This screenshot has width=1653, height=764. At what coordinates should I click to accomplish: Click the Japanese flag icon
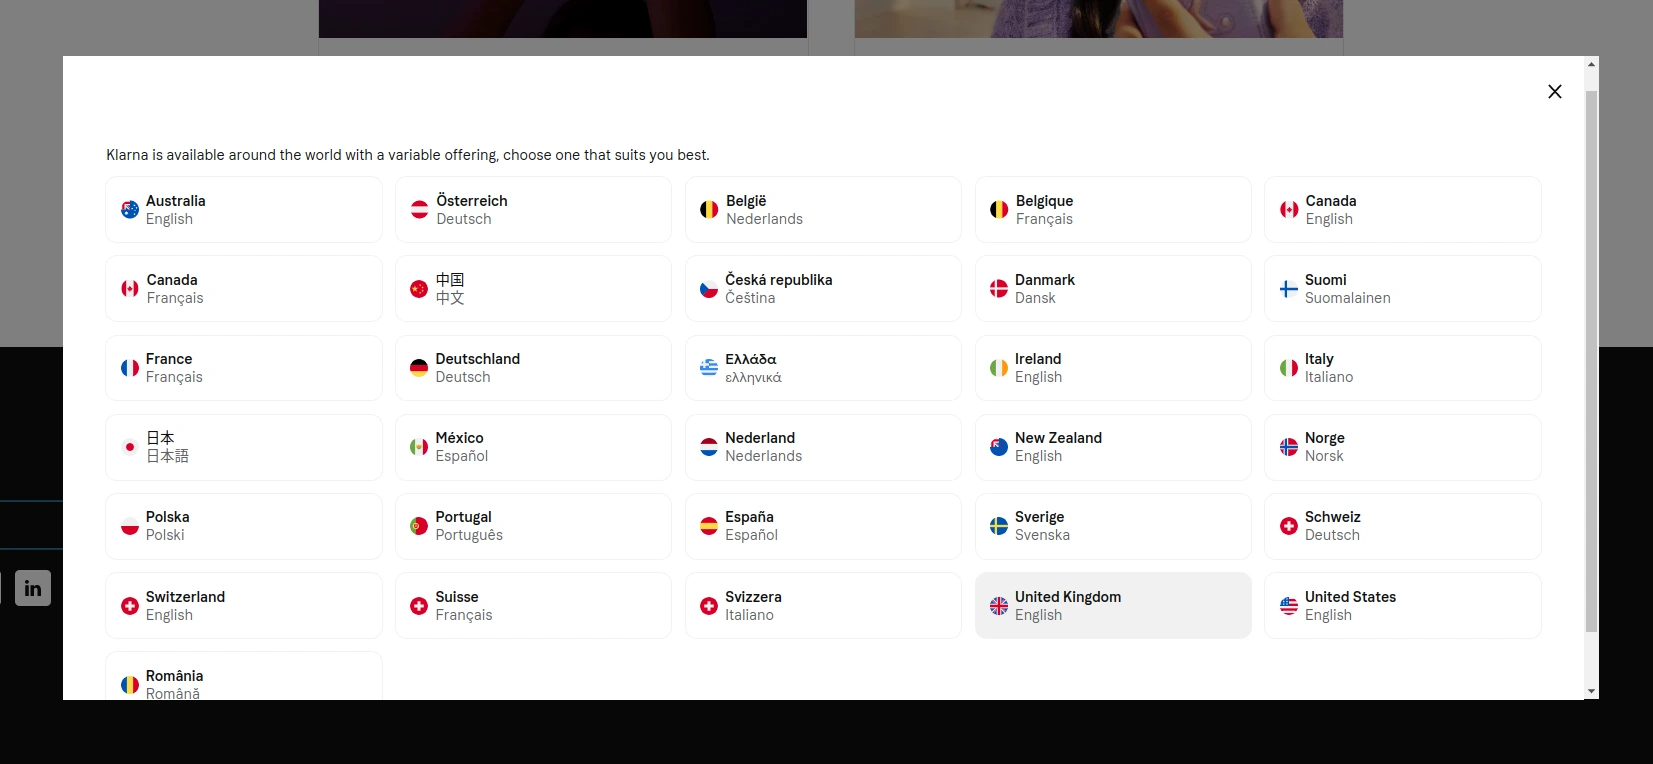point(130,447)
